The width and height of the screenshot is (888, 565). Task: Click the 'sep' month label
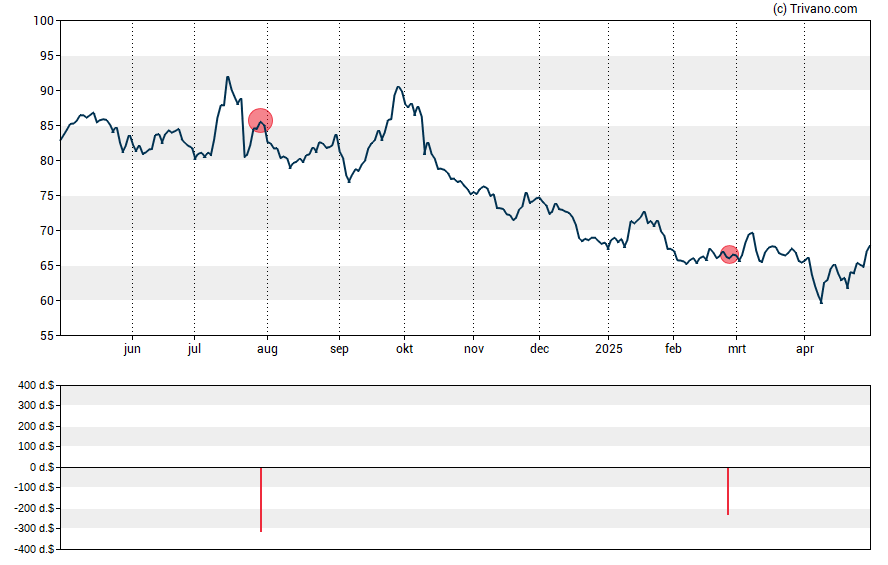(x=339, y=349)
